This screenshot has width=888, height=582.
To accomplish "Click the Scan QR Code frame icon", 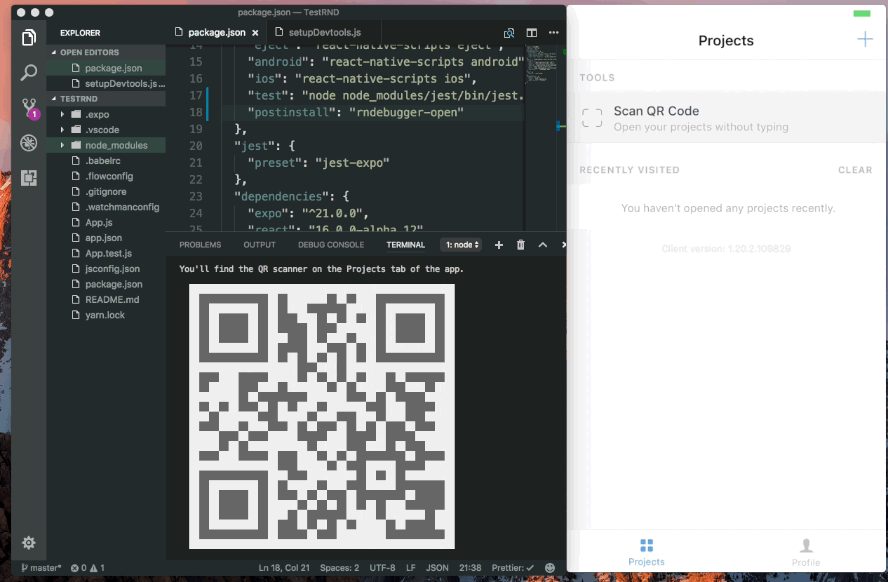I will [592, 118].
